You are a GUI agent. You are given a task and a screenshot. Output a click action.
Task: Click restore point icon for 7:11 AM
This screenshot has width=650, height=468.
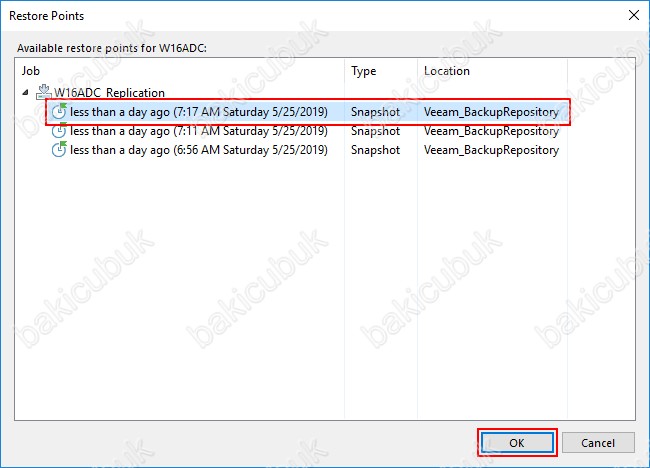pos(59,131)
